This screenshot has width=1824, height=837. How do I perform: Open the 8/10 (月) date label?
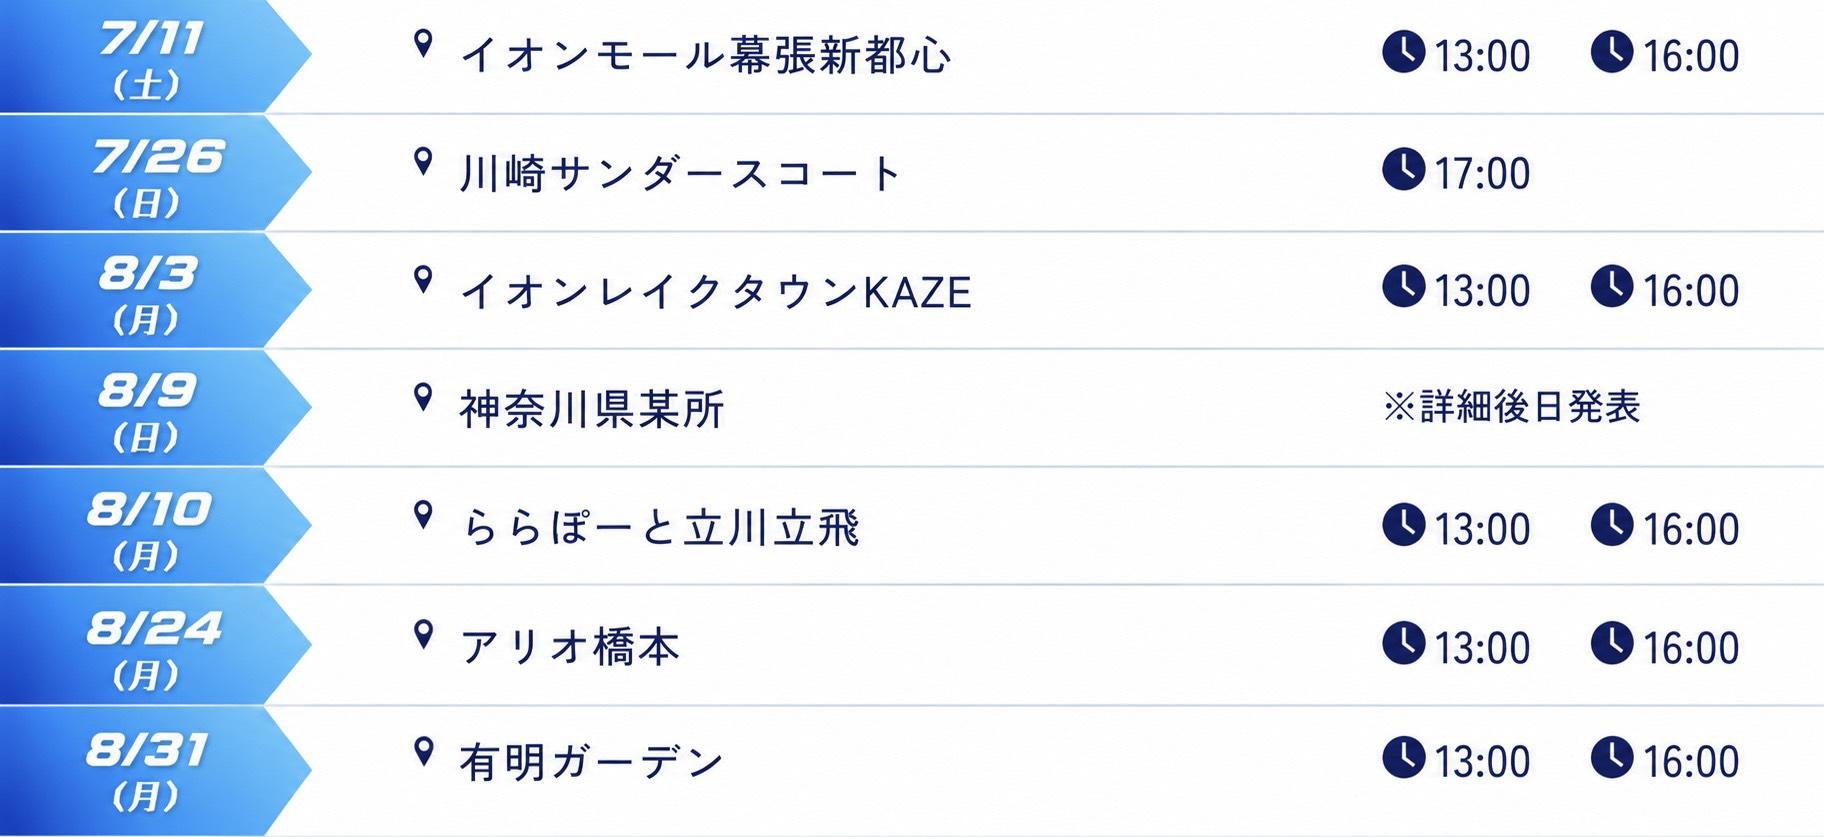148,527
